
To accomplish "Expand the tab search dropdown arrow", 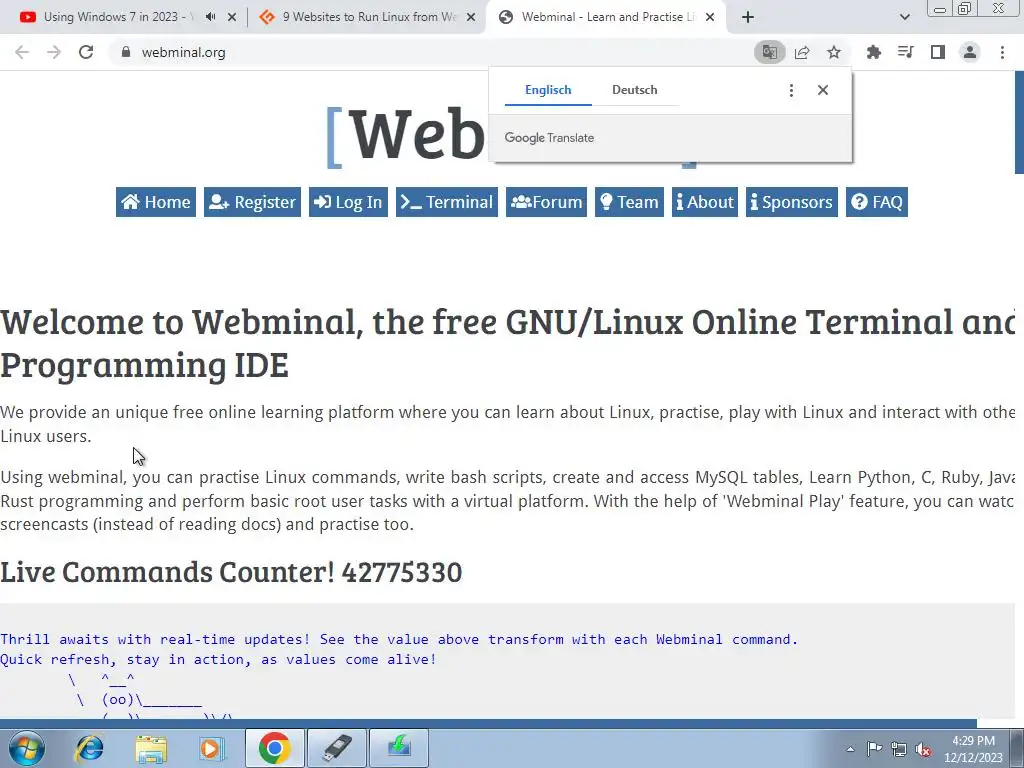I will 904,17.
